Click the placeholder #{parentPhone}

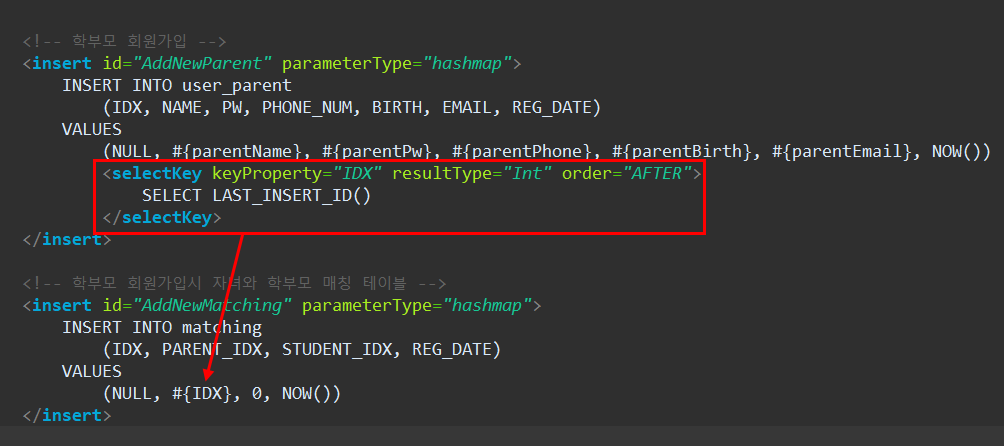521,152
